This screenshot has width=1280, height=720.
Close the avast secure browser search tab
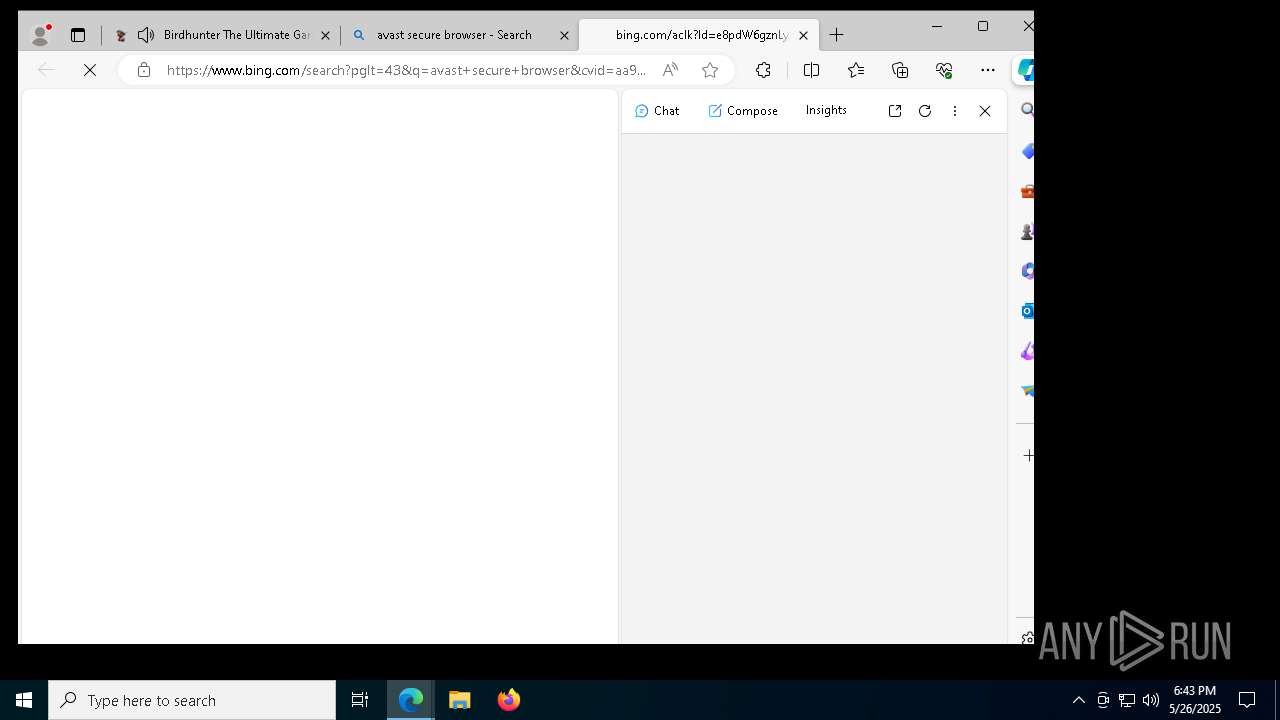(564, 35)
